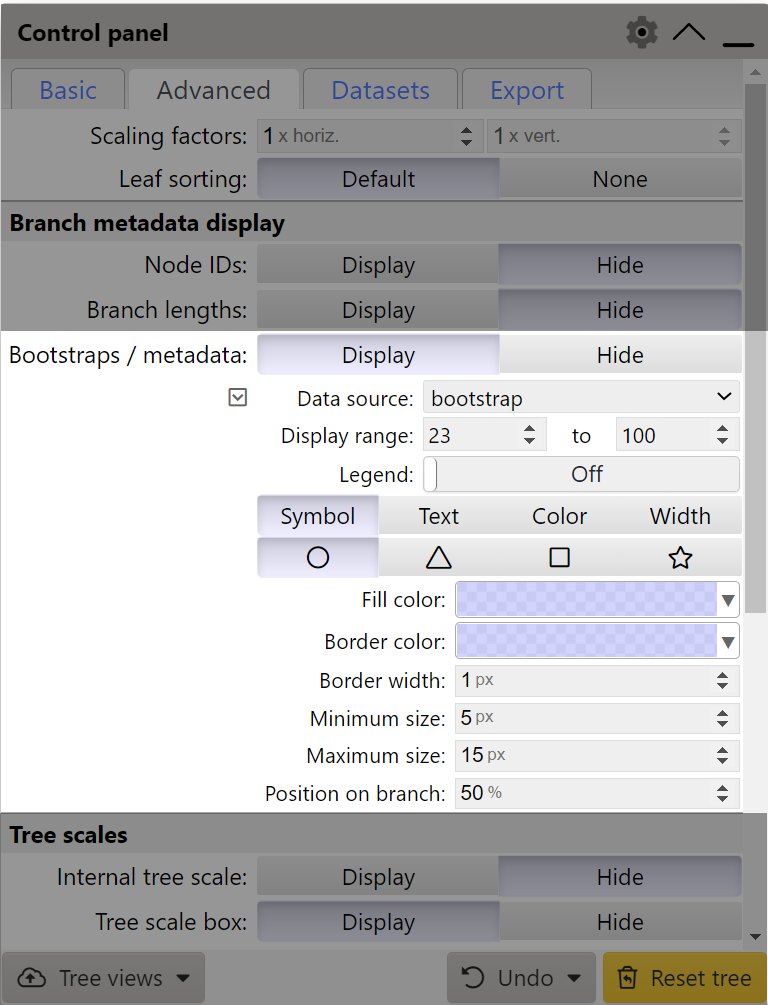Viewport: 768px width, 1005px height.
Task: Select the triangle symbol shape
Action: pyautogui.click(x=438, y=557)
